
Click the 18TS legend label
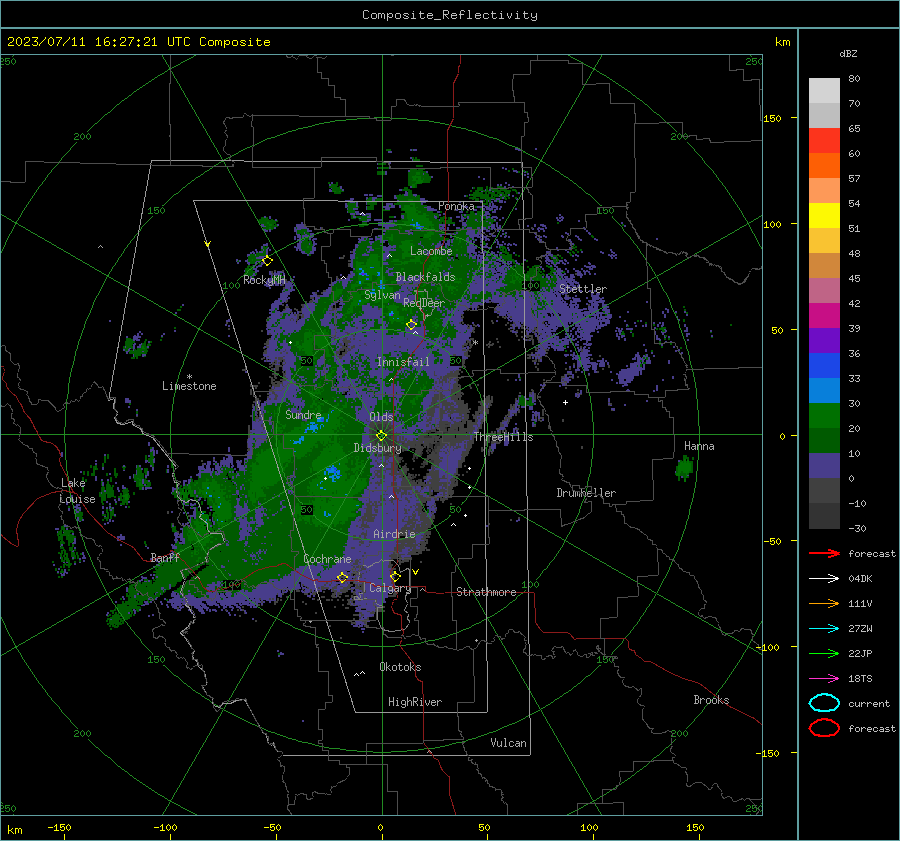[x=860, y=679]
